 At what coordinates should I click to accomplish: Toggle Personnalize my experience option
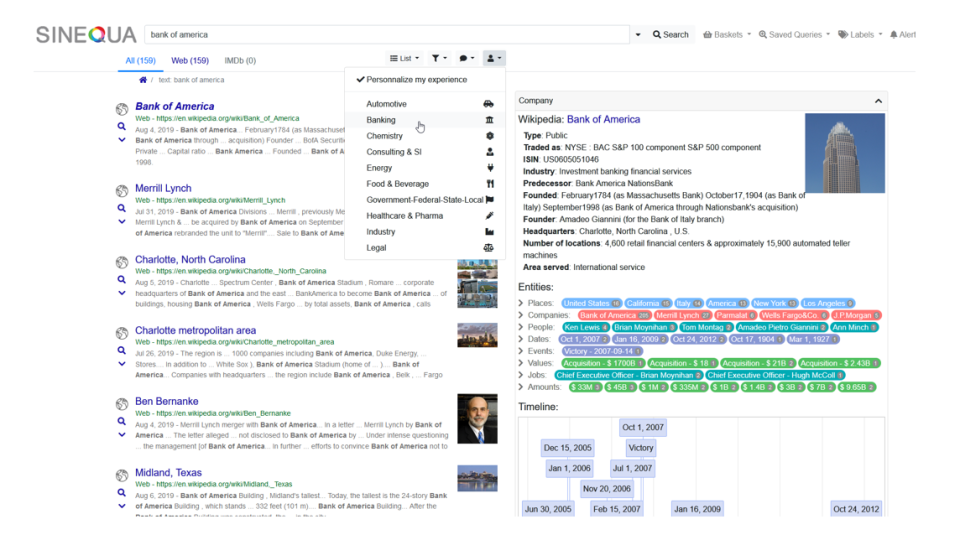[425, 80]
